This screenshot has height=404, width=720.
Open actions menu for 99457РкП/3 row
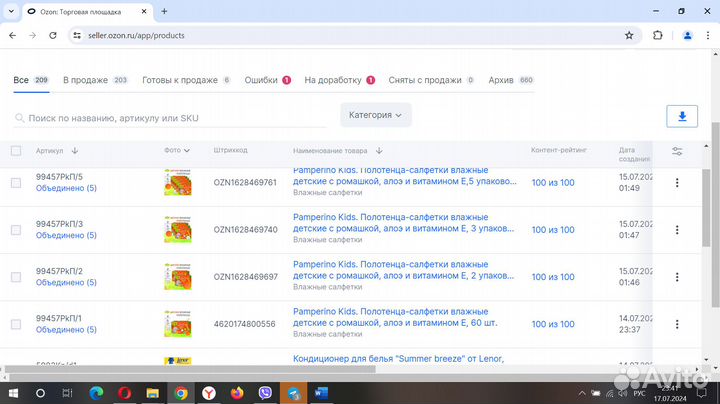(x=677, y=230)
